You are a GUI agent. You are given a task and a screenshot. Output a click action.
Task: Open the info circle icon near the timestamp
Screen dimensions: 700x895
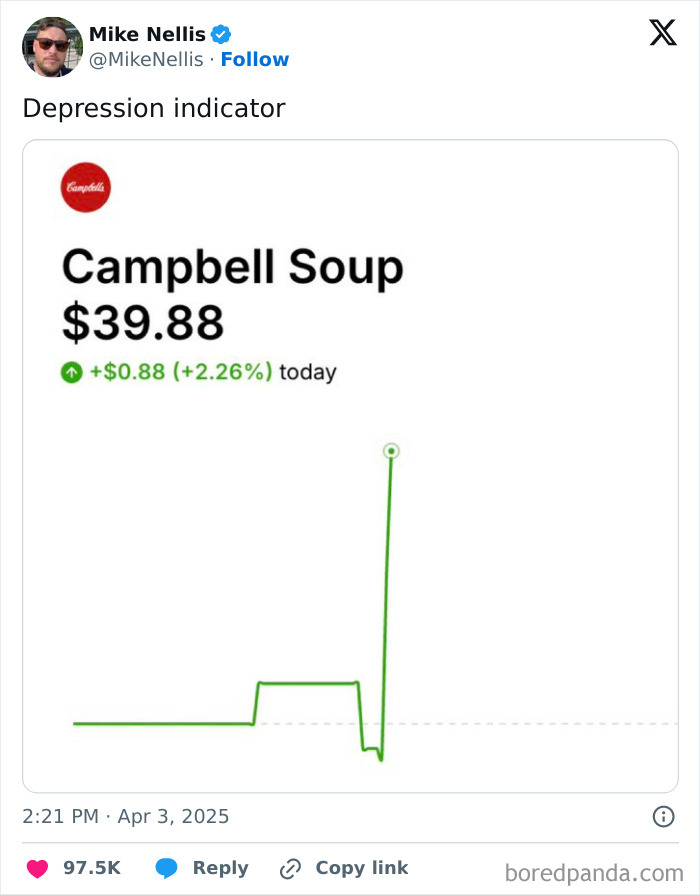pos(666,817)
